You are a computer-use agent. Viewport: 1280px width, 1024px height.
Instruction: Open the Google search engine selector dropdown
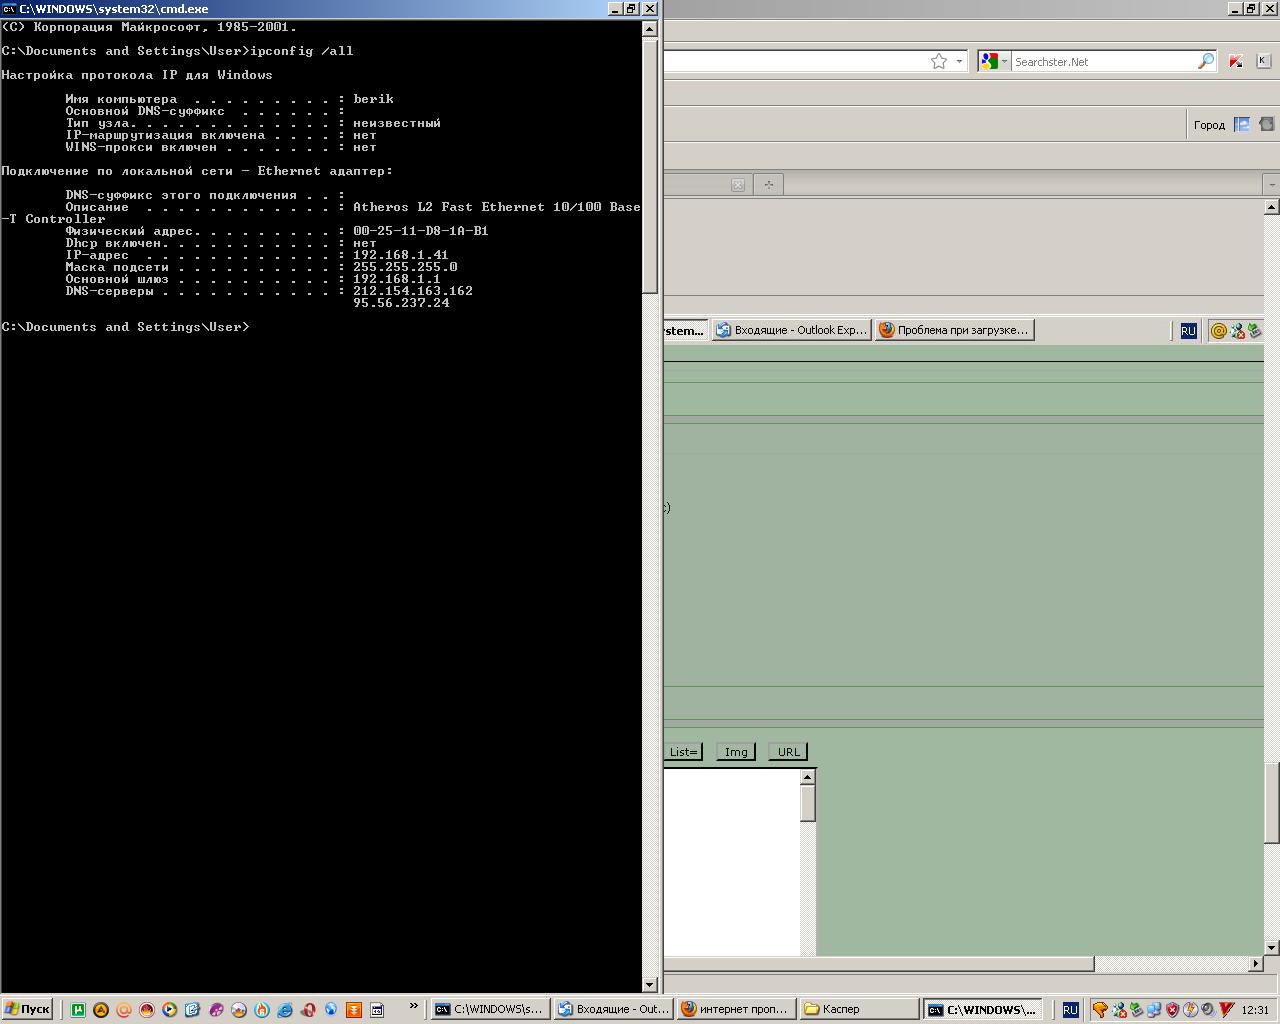coord(993,61)
